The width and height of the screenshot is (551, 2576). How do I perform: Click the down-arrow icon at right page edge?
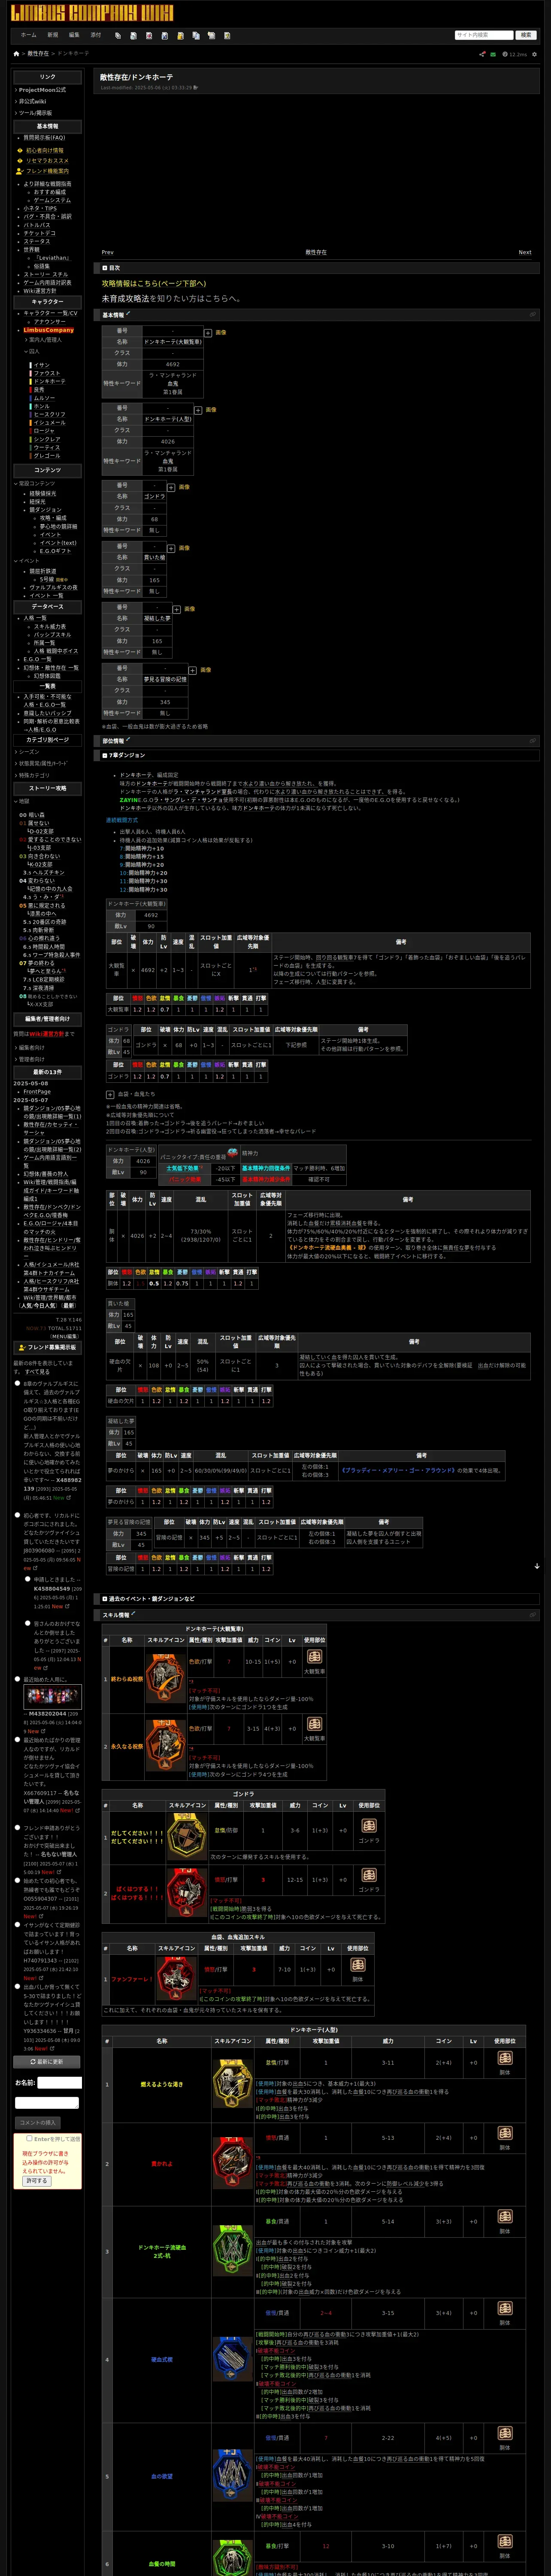pyautogui.click(x=537, y=1566)
